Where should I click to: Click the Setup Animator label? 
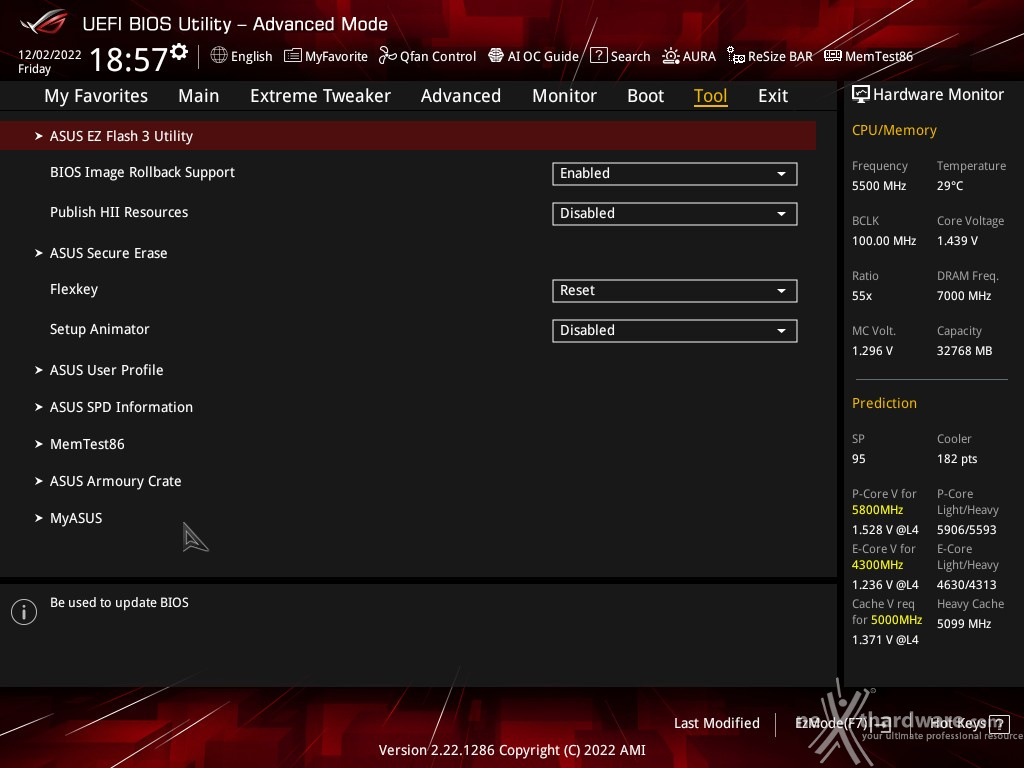coord(100,329)
